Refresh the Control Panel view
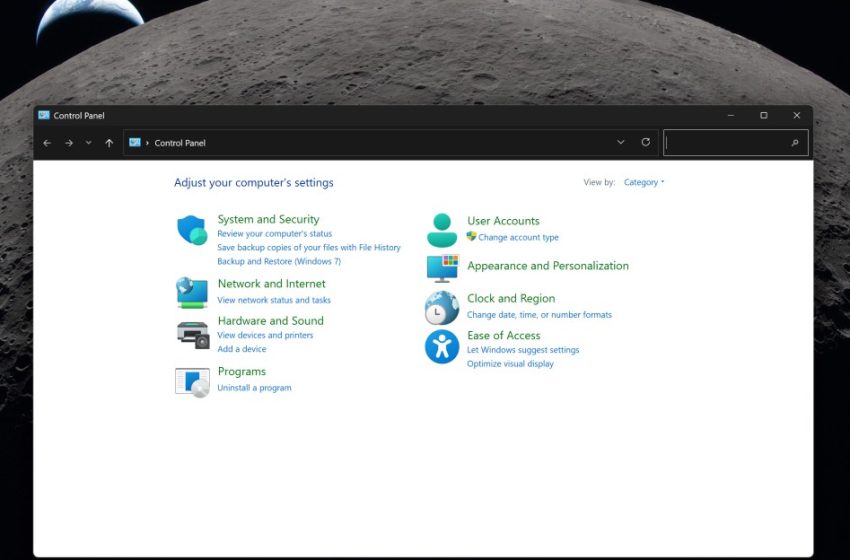Viewport: 850px width, 560px height. pos(646,142)
